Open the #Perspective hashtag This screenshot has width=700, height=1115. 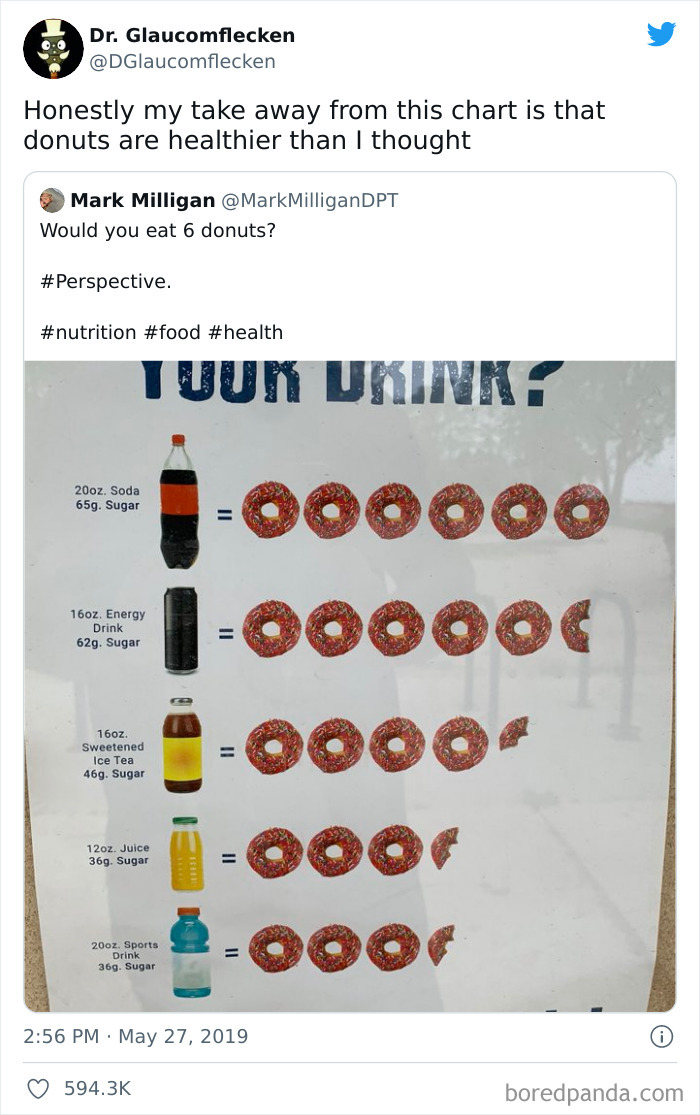click(x=105, y=281)
